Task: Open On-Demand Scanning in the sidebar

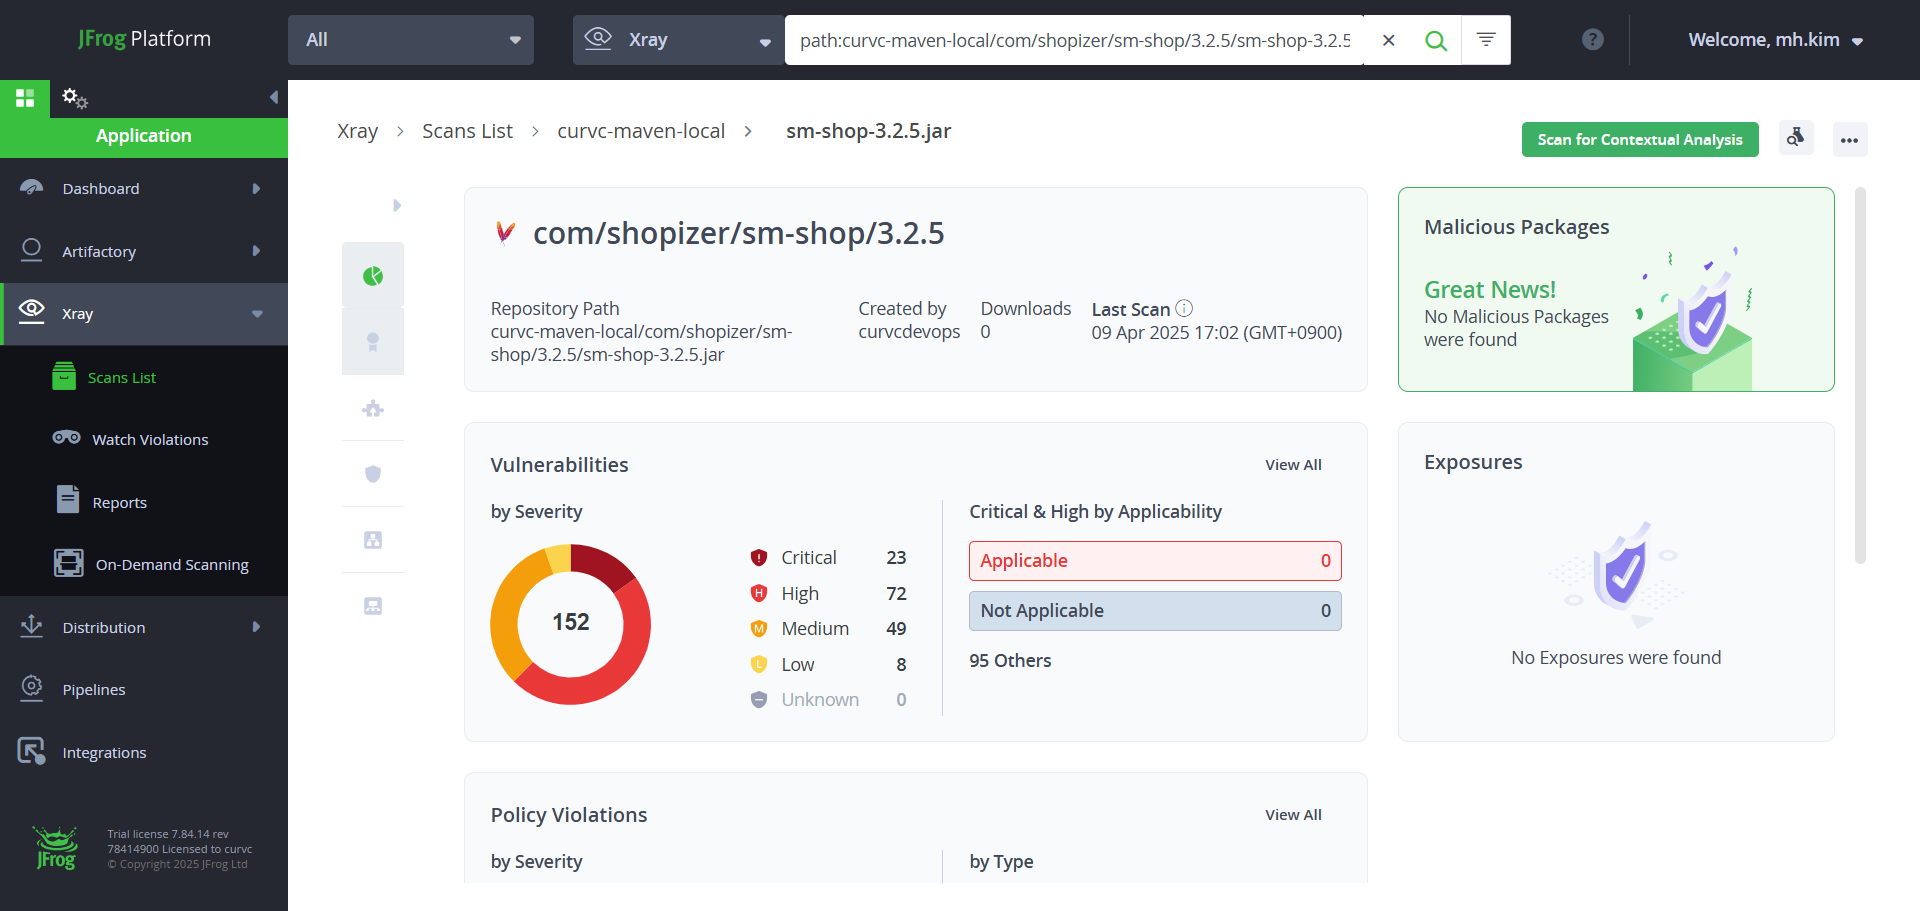Action: pyautogui.click(x=171, y=565)
